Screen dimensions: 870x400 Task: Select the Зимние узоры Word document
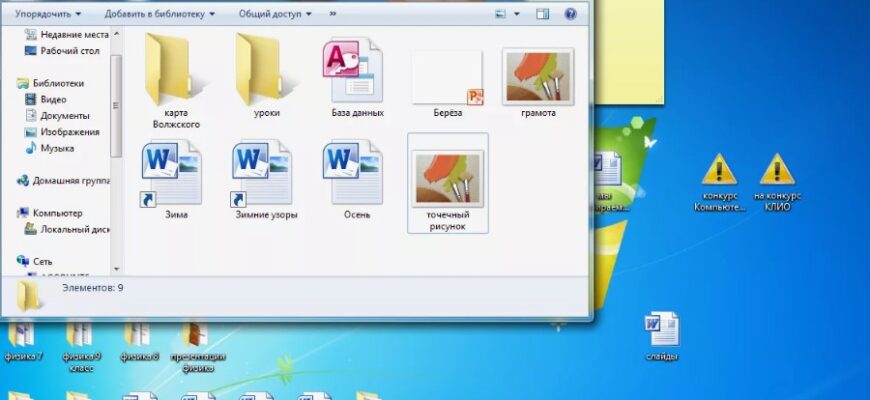coord(266,175)
